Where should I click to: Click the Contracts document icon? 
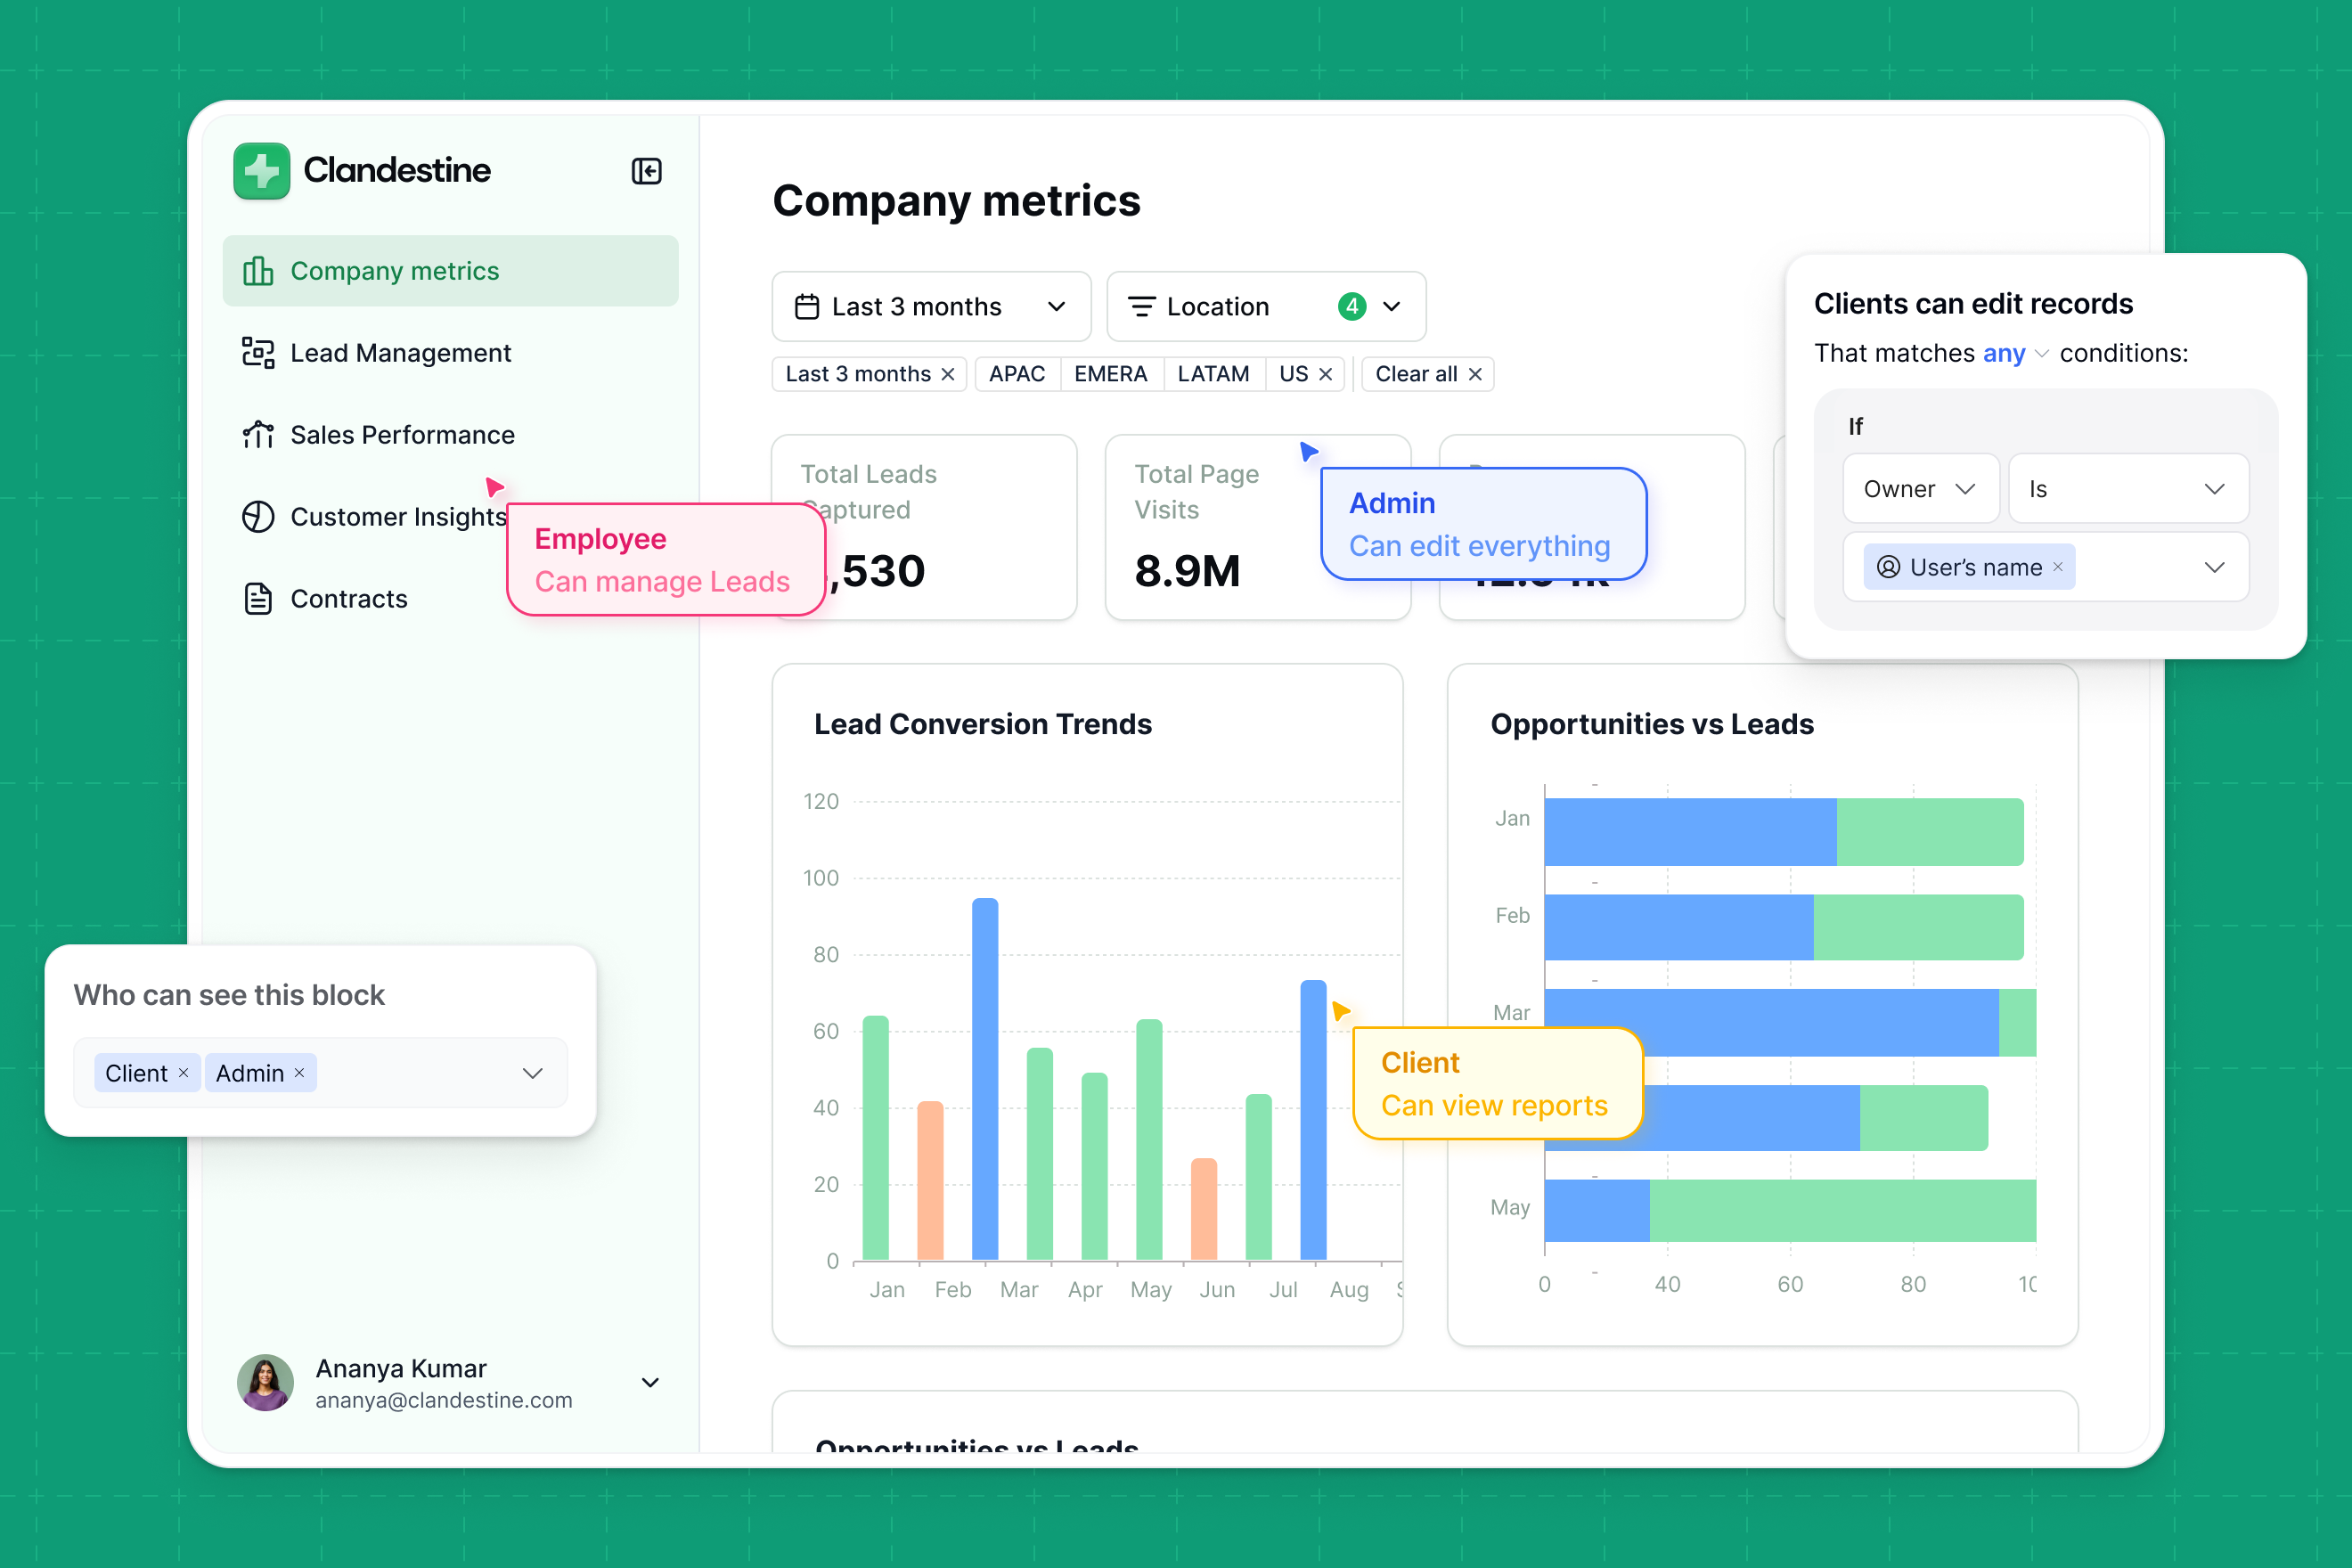coord(258,599)
